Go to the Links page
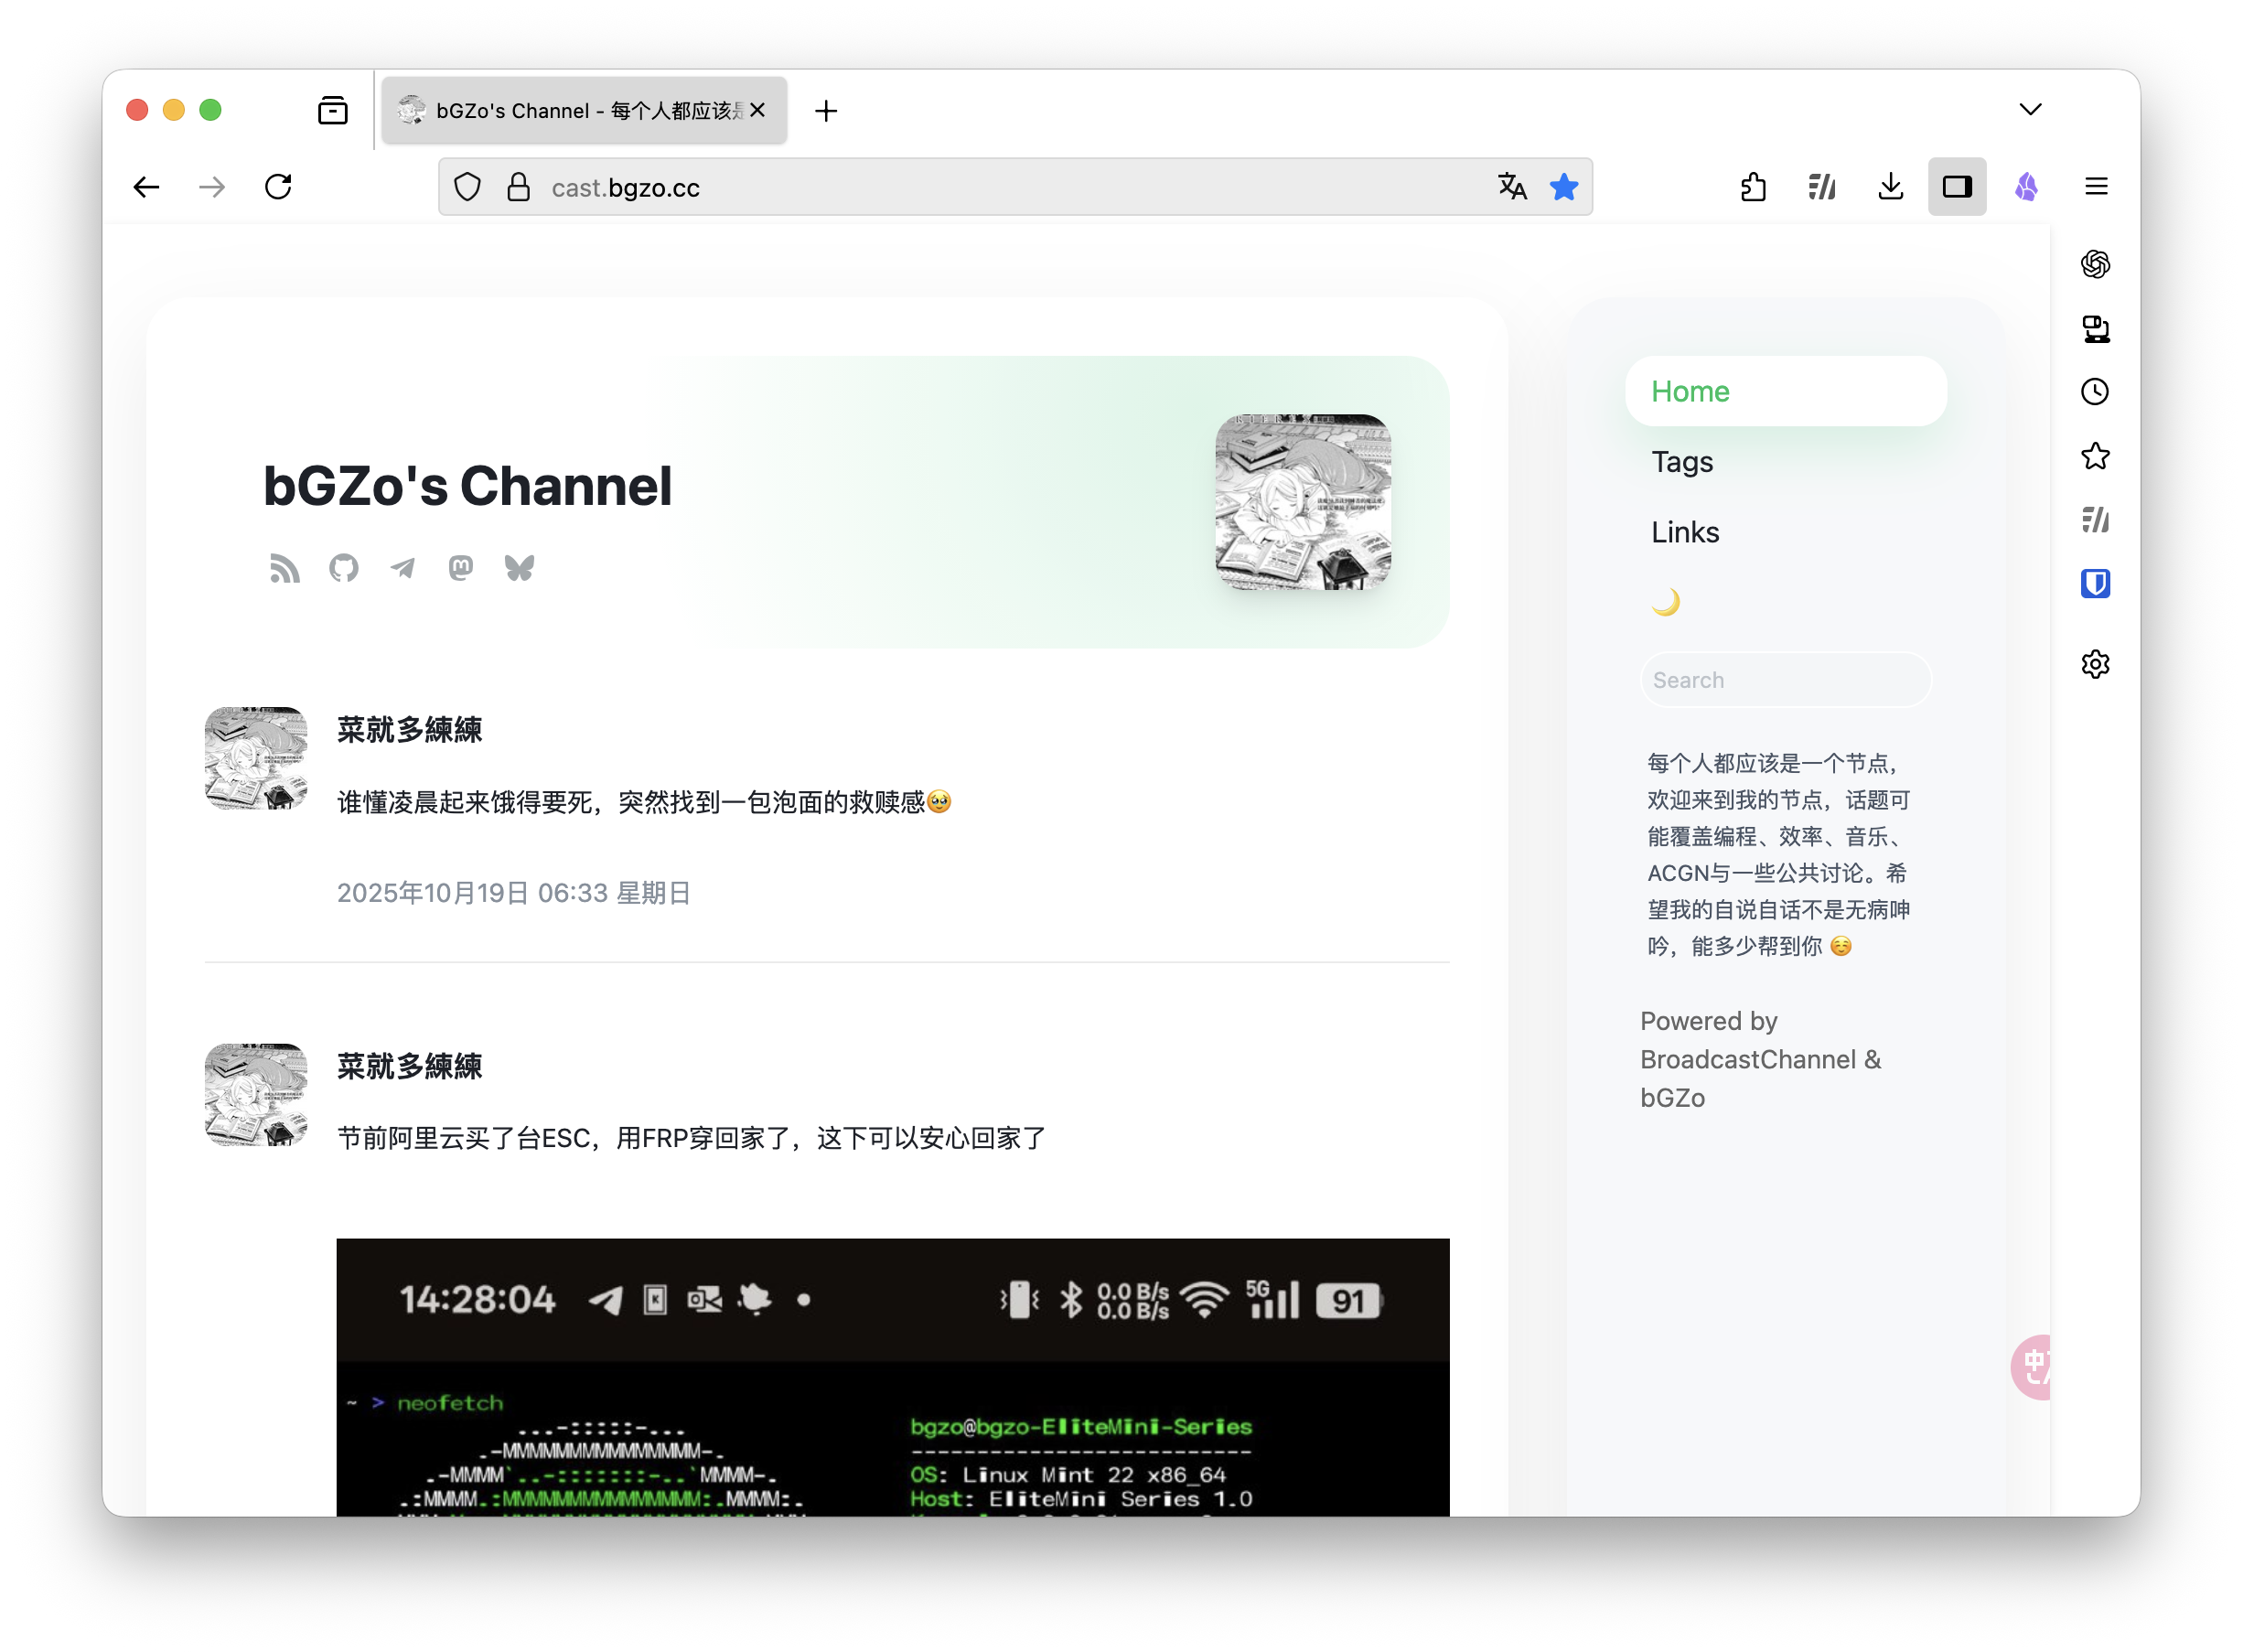 point(1685,532)
